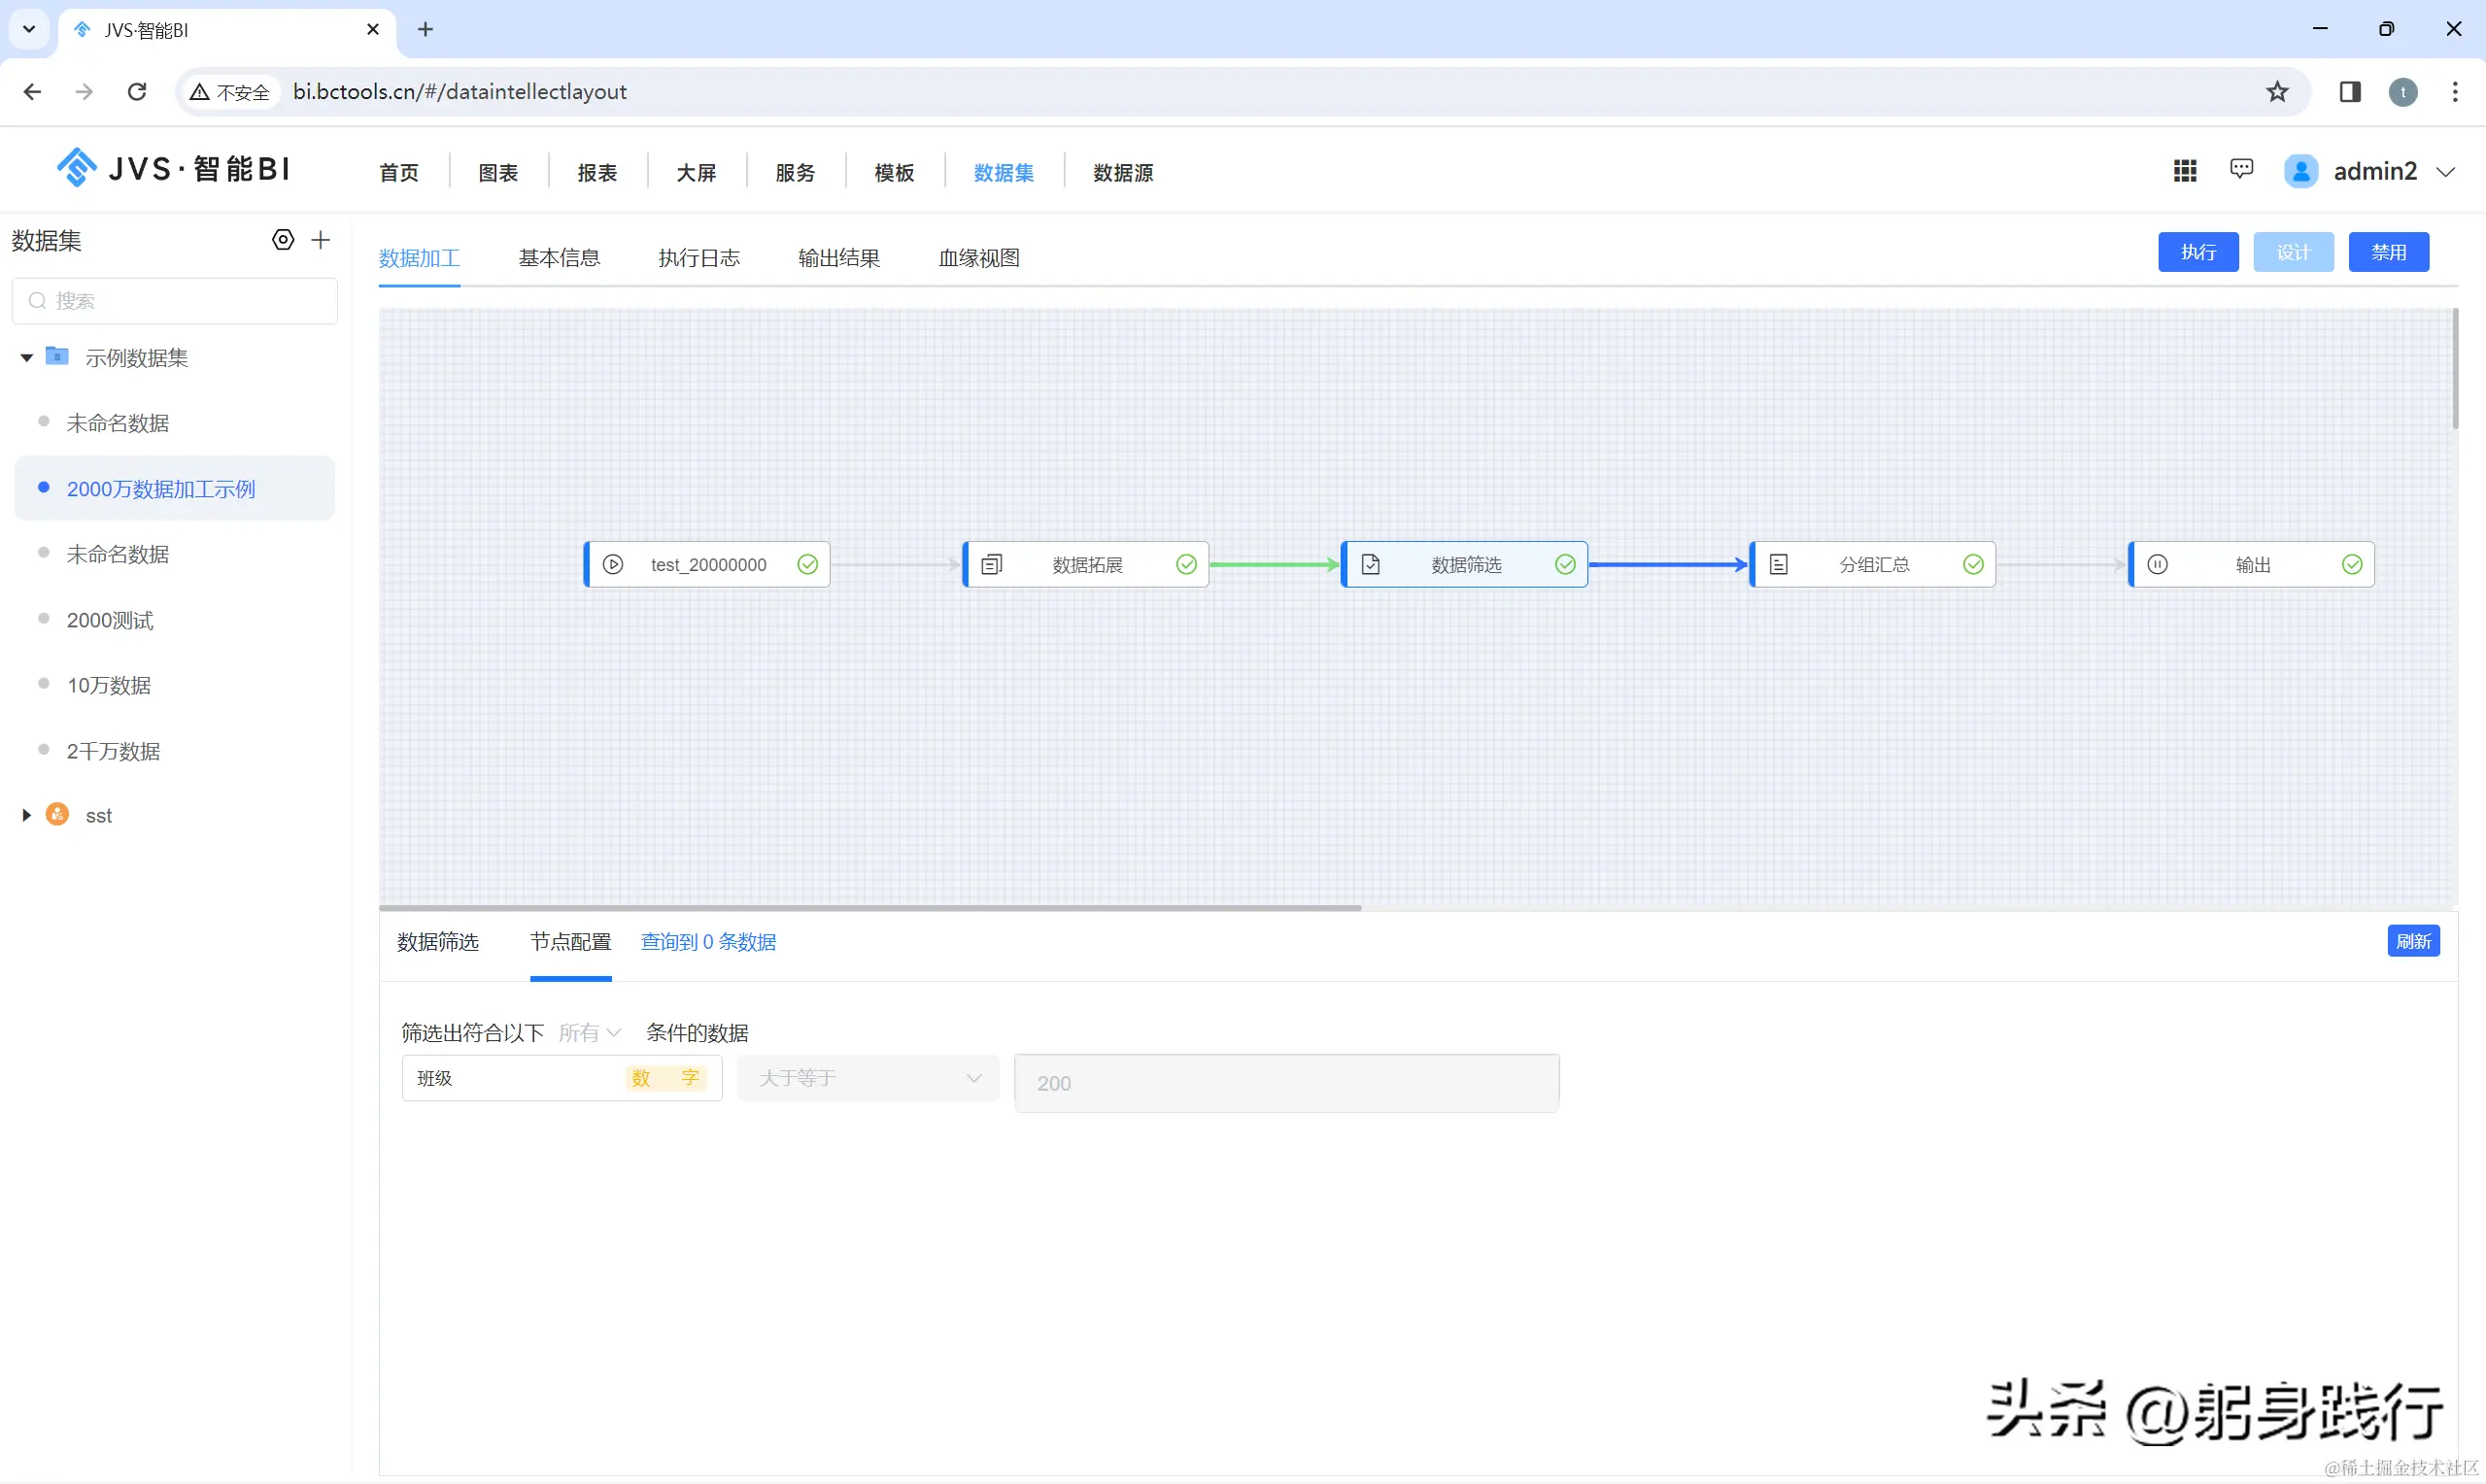
Task: Click the settings icon beside 数据集 title
Action: pos(283,240)
